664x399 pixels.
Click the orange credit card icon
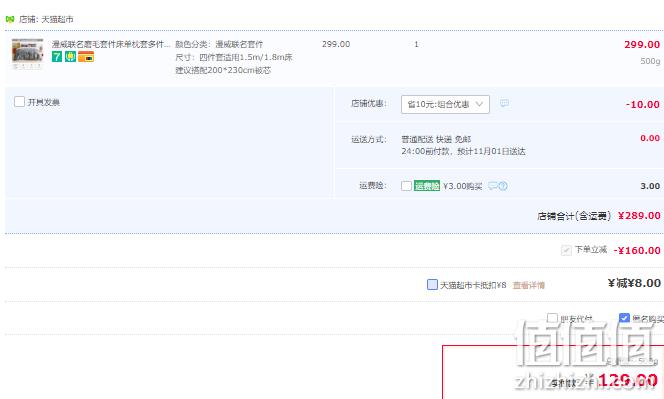[x=86, y=57]
